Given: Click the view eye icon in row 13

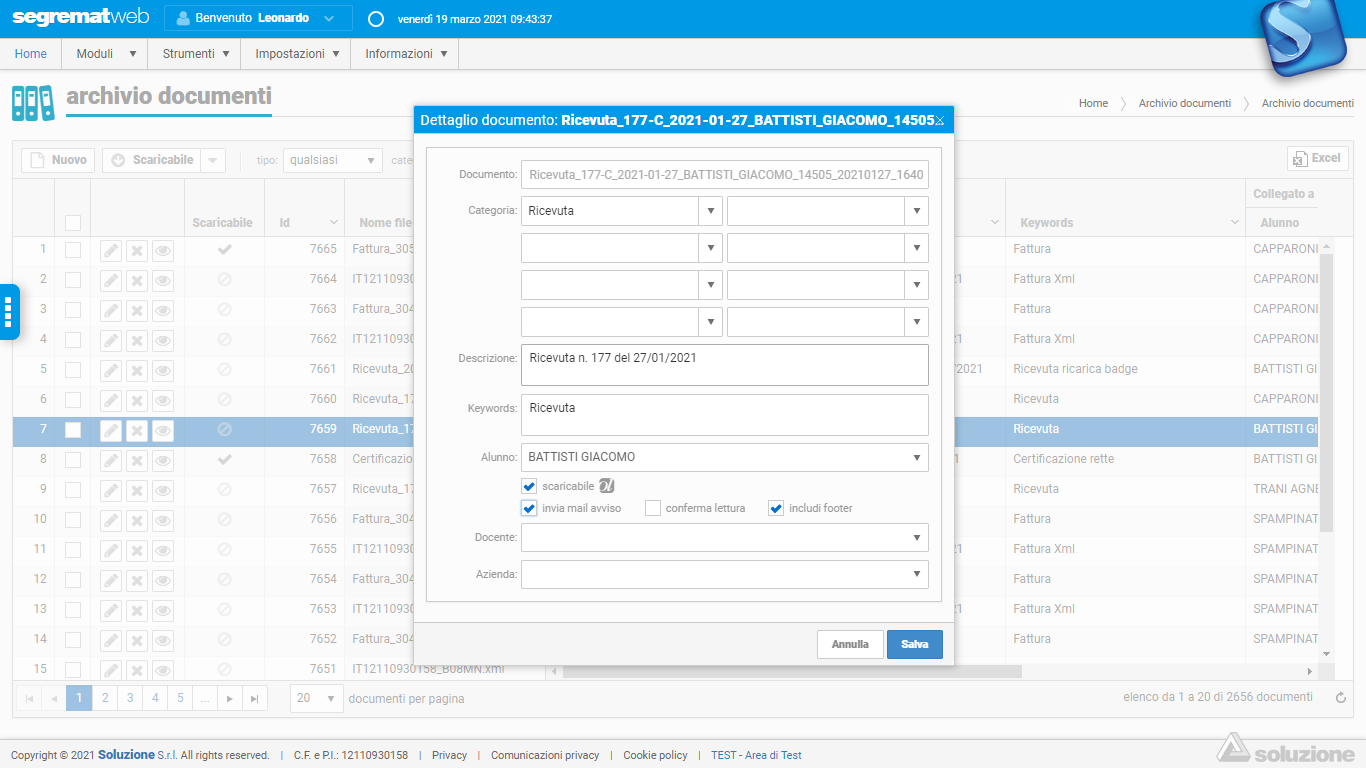Looking at the screenshot, I should (x=163, y=610).
